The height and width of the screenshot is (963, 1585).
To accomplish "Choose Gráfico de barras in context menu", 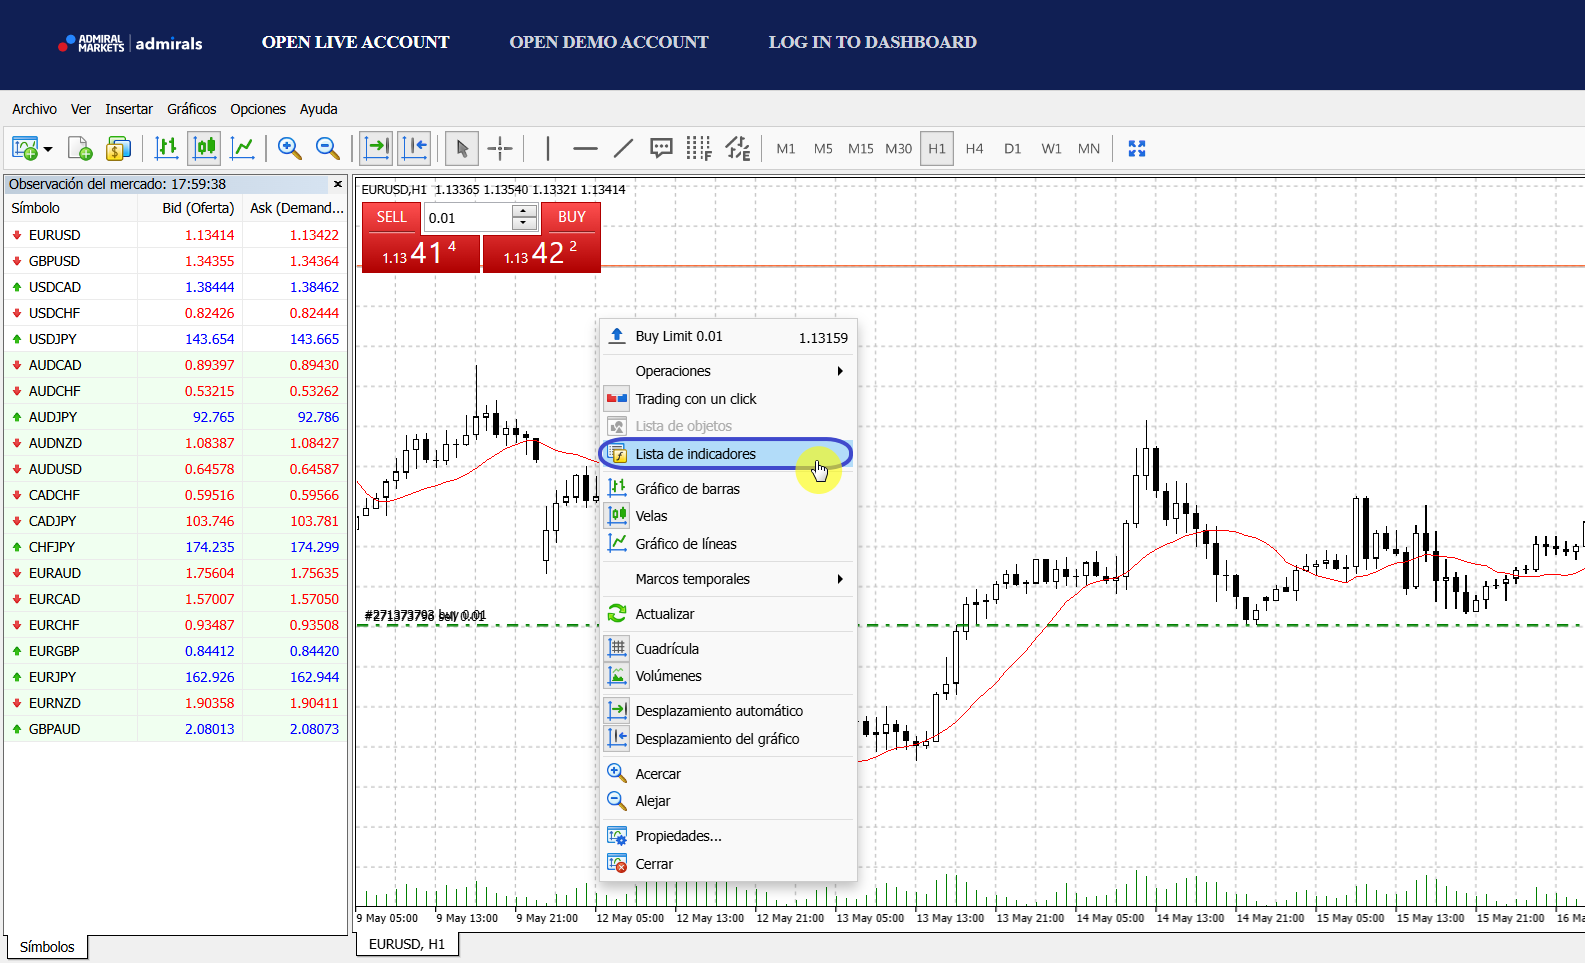I will pyautogui.click(x=728, y=489).
